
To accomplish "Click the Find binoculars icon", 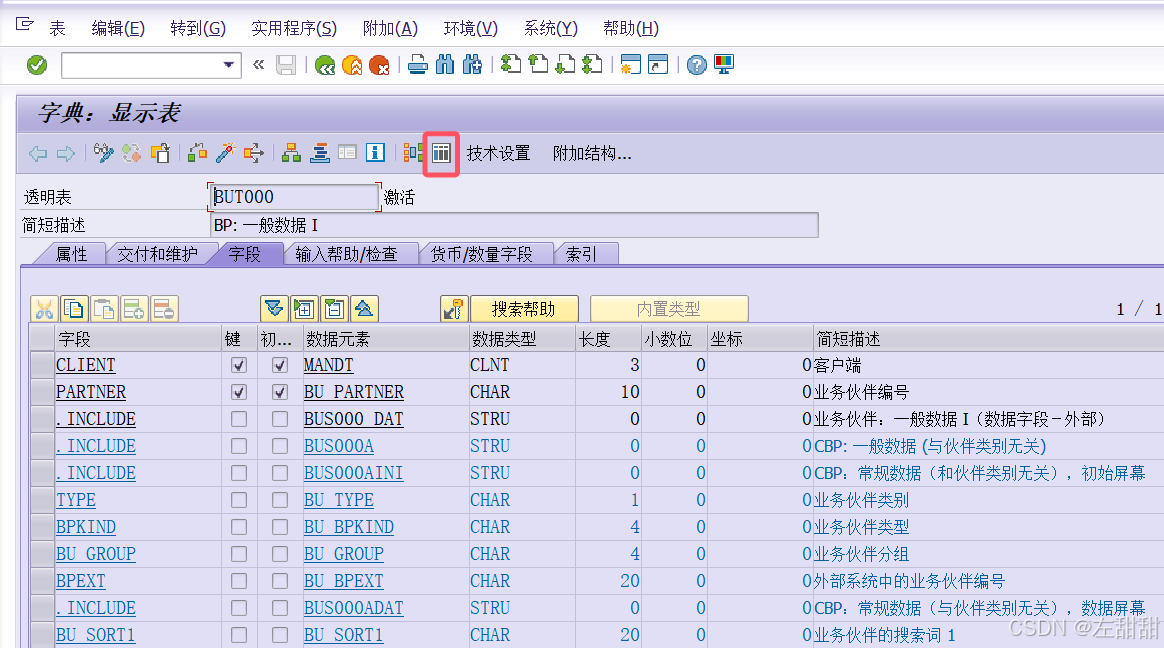I will tap(445, 65).
